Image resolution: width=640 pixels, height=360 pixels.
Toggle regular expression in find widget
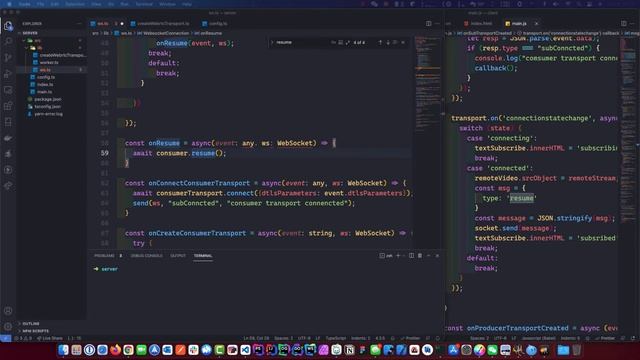tap(348, 42)
